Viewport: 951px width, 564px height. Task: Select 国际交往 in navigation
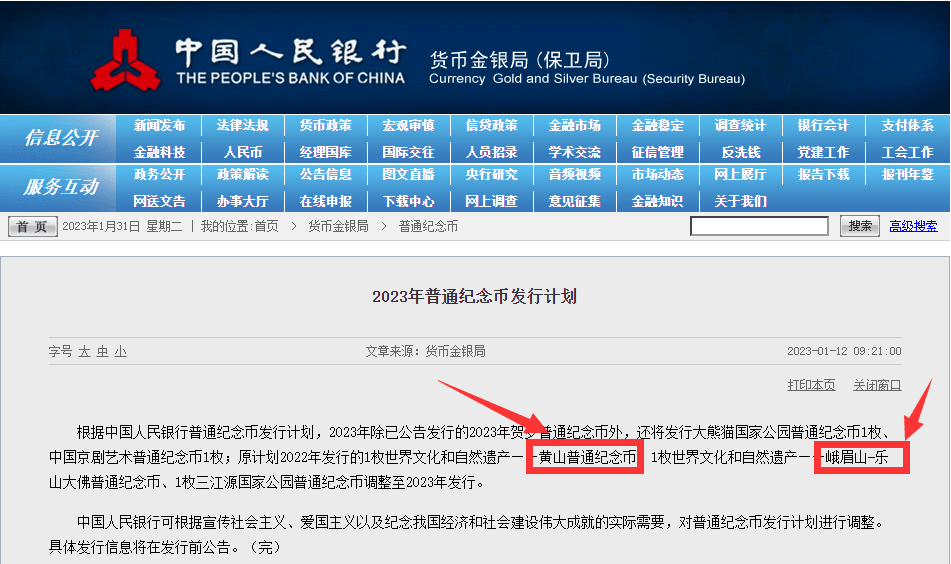pyautogui.click(x=409, y=152)
